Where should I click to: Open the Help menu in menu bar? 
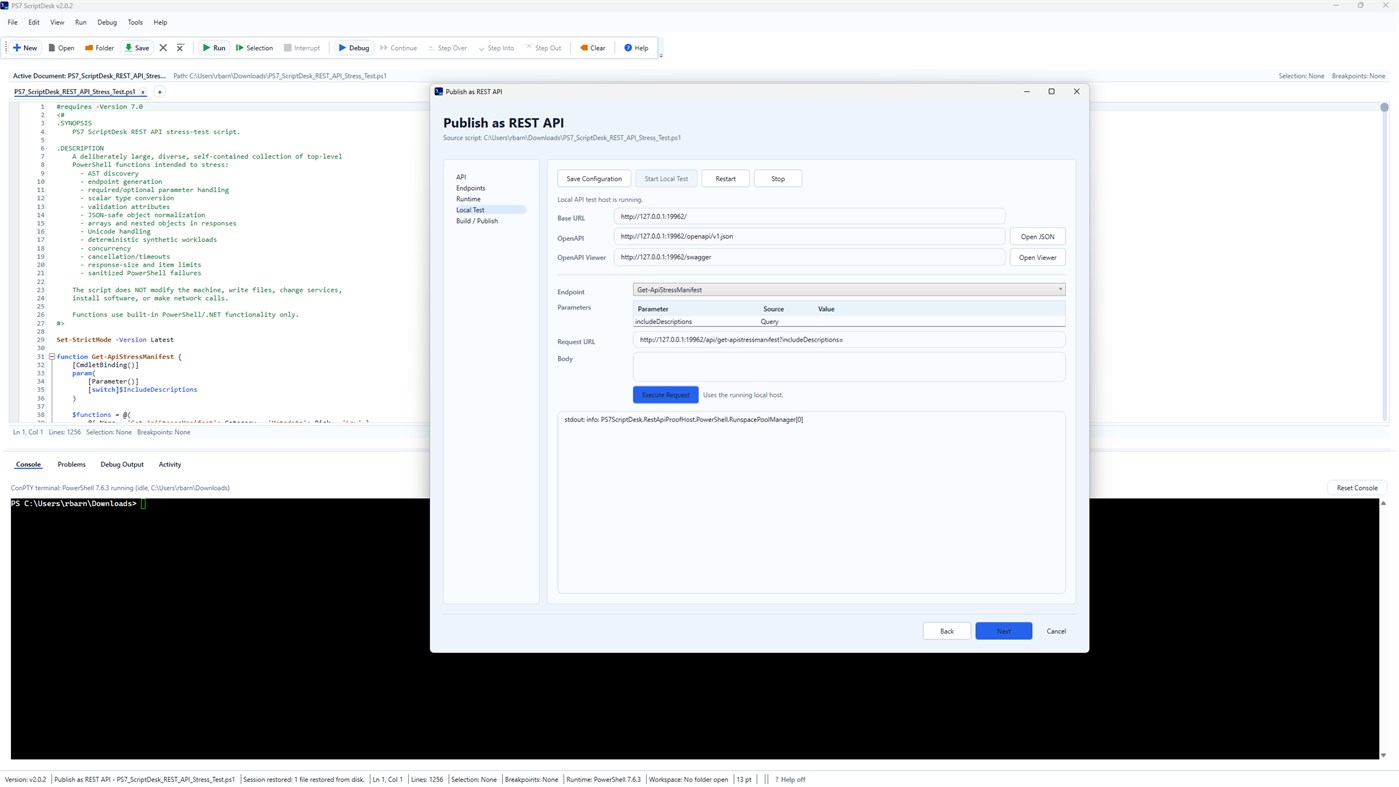click(160, 22)
